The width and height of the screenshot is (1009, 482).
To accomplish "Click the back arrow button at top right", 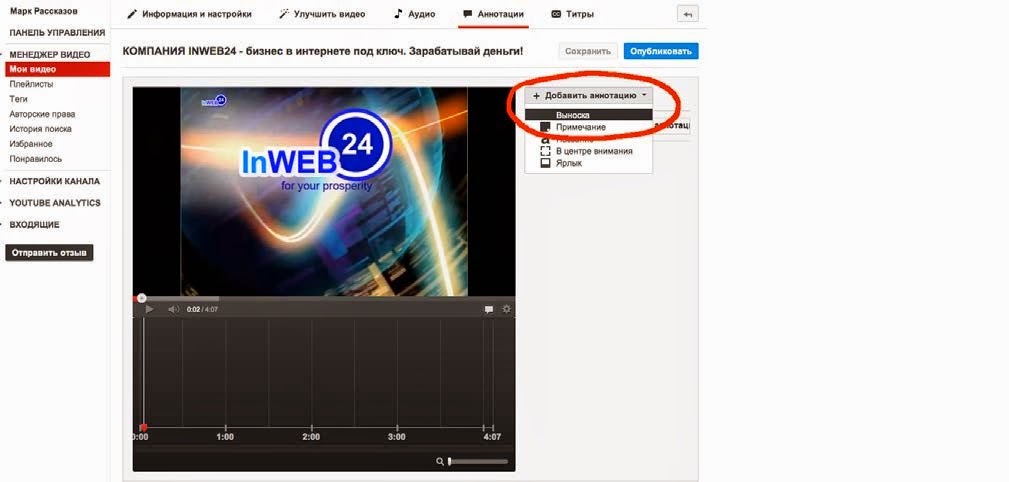I will [x=688, y=14].
